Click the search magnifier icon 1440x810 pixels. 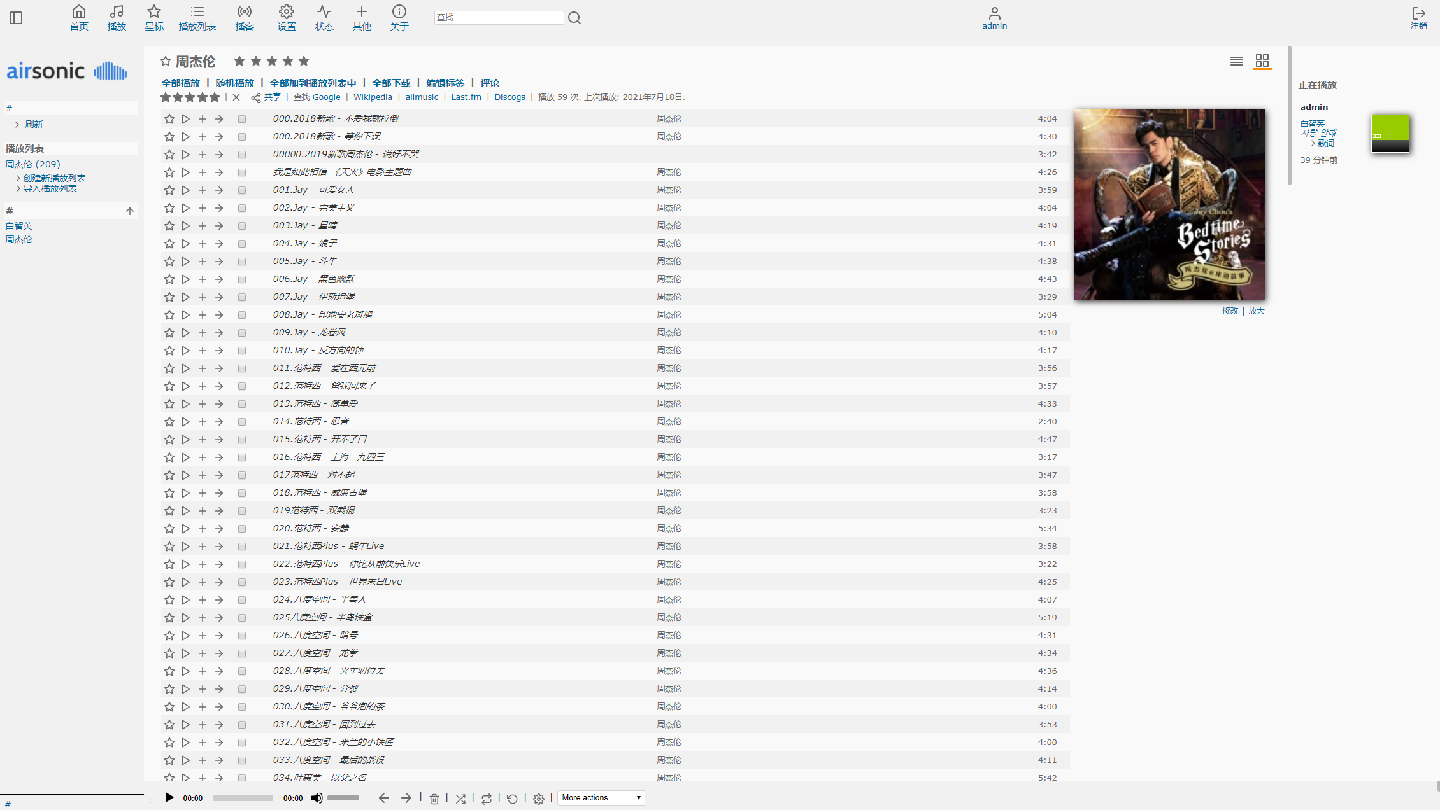click(574, 18)
